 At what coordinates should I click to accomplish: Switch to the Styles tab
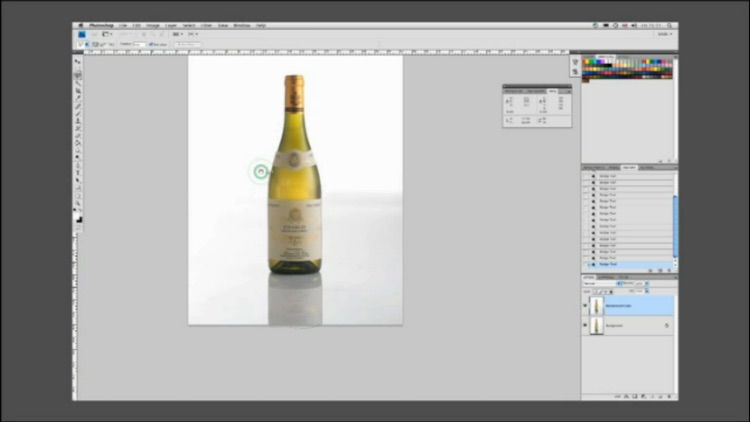tap(623, 57)
